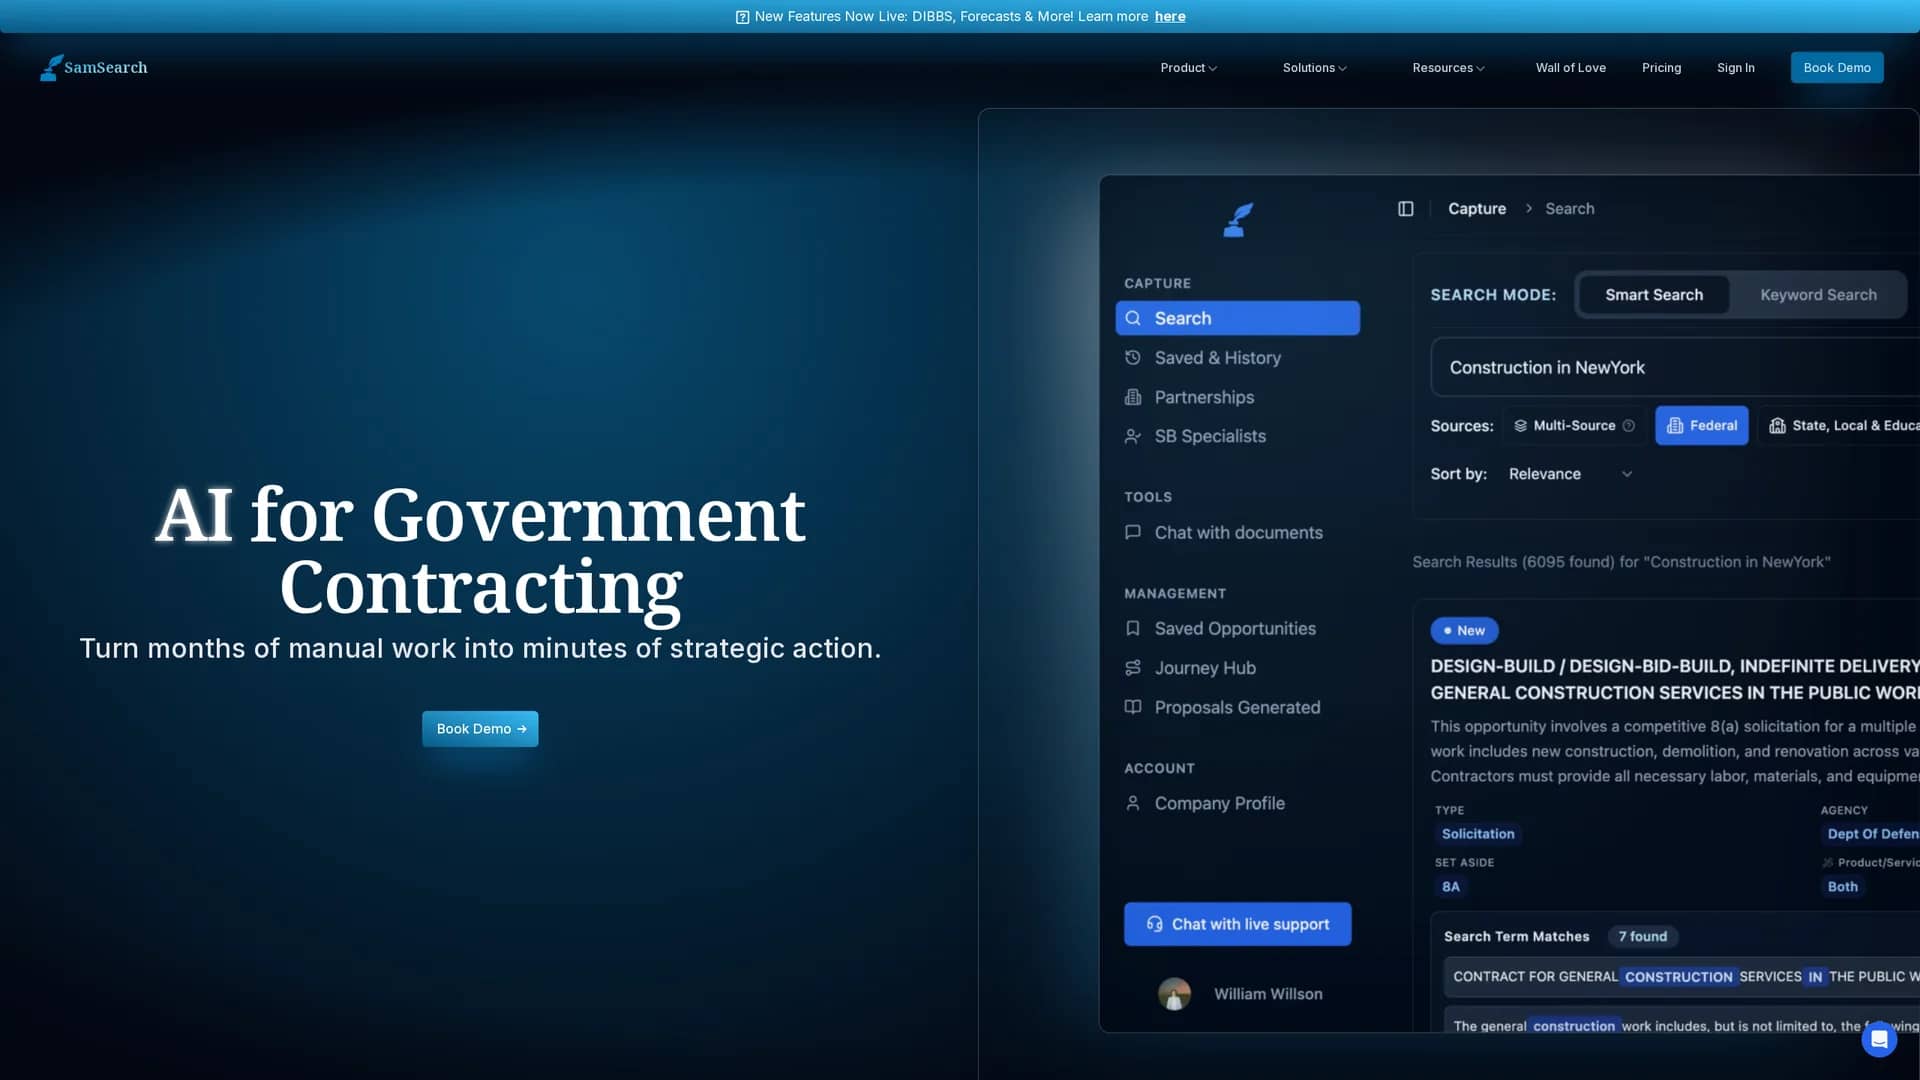Click Capture breadcrumb link

1476,209
